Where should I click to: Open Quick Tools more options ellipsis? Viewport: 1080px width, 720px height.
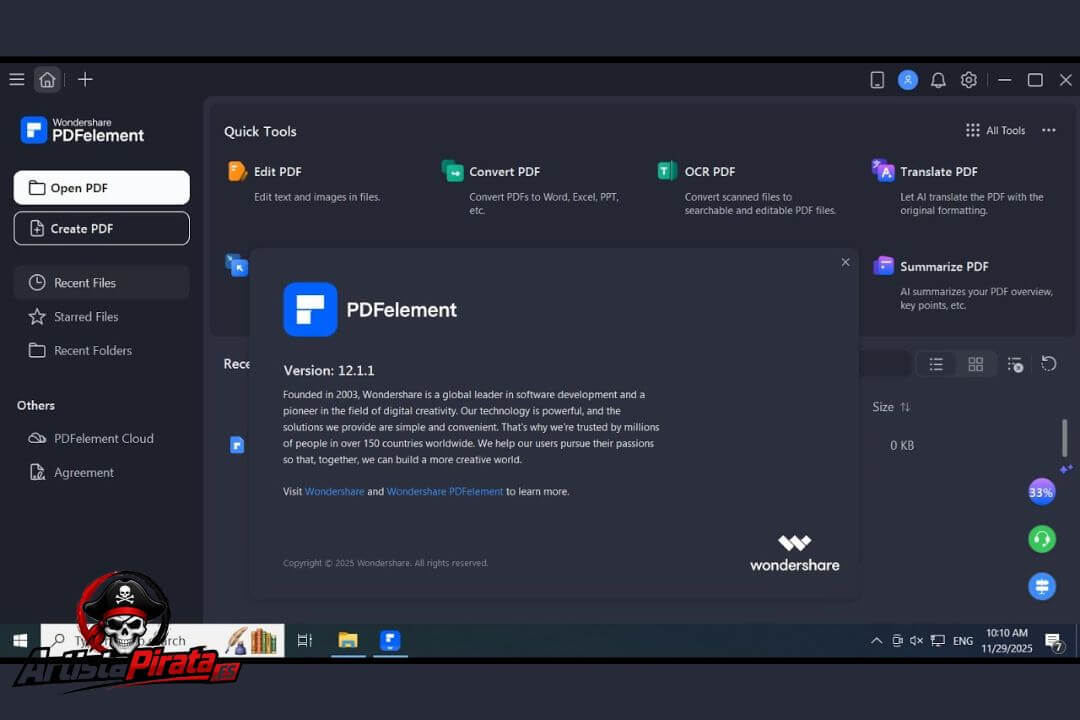[x=1048, y=130]
